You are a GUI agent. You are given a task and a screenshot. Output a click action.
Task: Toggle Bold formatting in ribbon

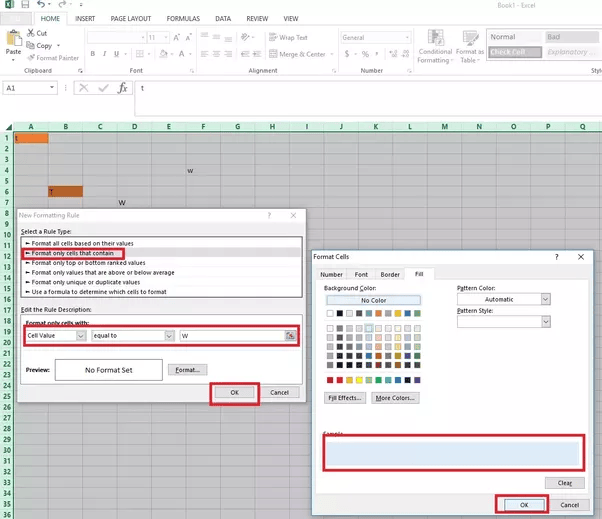[93, 54]
